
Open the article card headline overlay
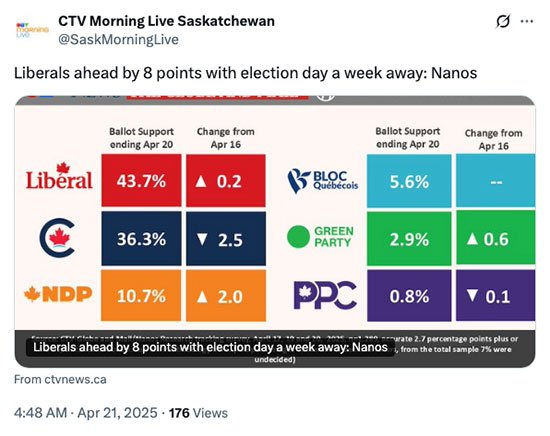pos(210,347)
